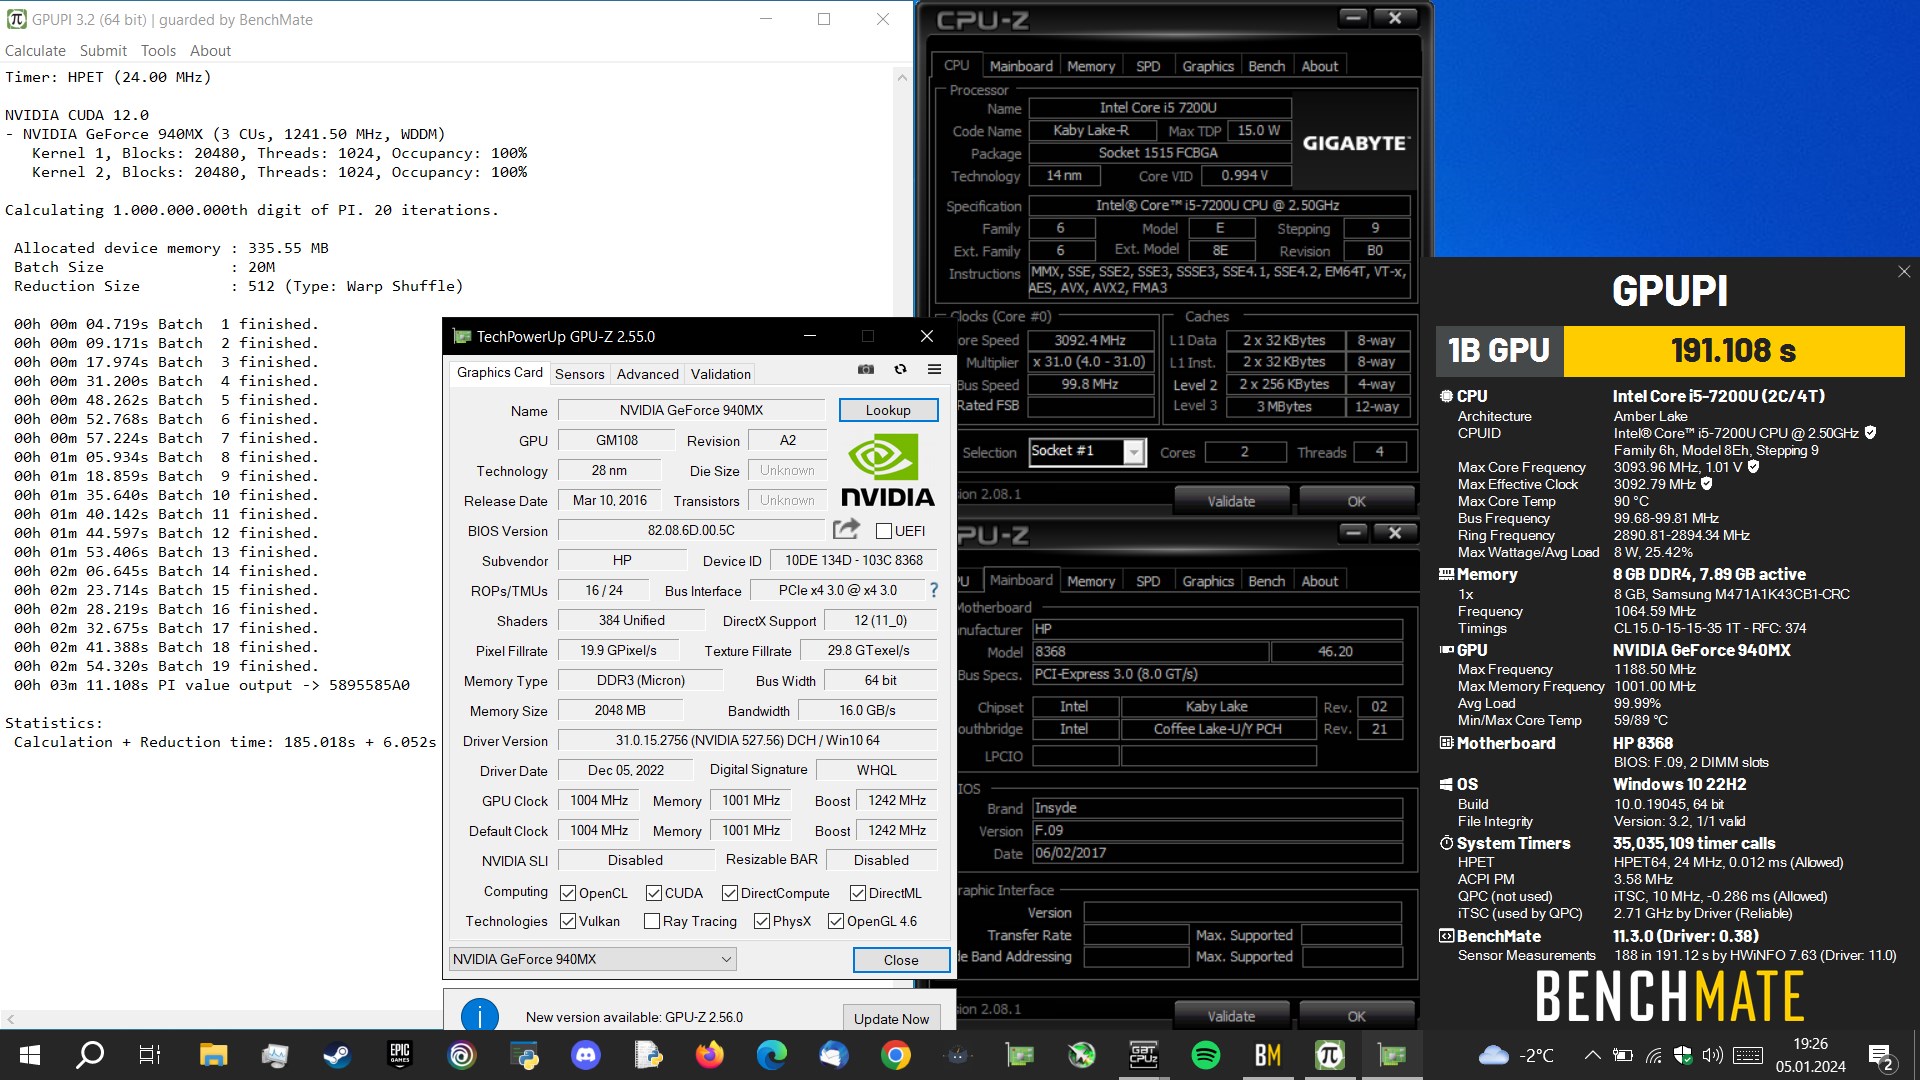The height and width of the screenshot is (1080, 1920).
Task: Open Memory tab in top CPU-Z window
Action: pos(1090,66)
